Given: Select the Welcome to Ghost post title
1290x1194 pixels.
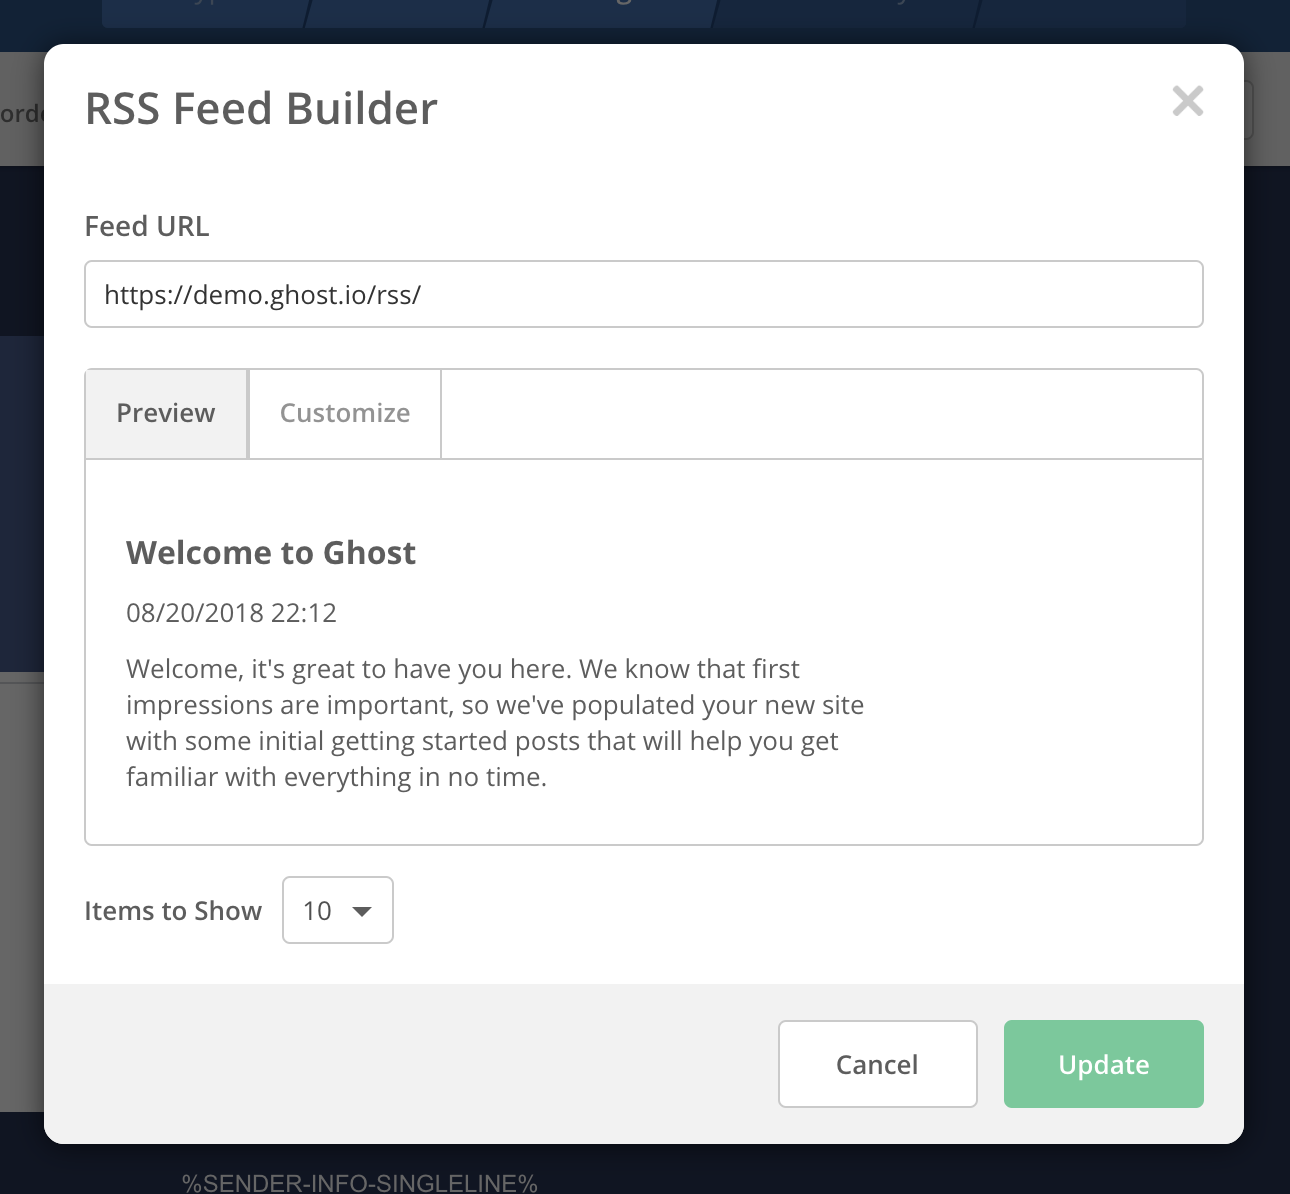Looking at the screenshot, I should [x=271, y=553].
